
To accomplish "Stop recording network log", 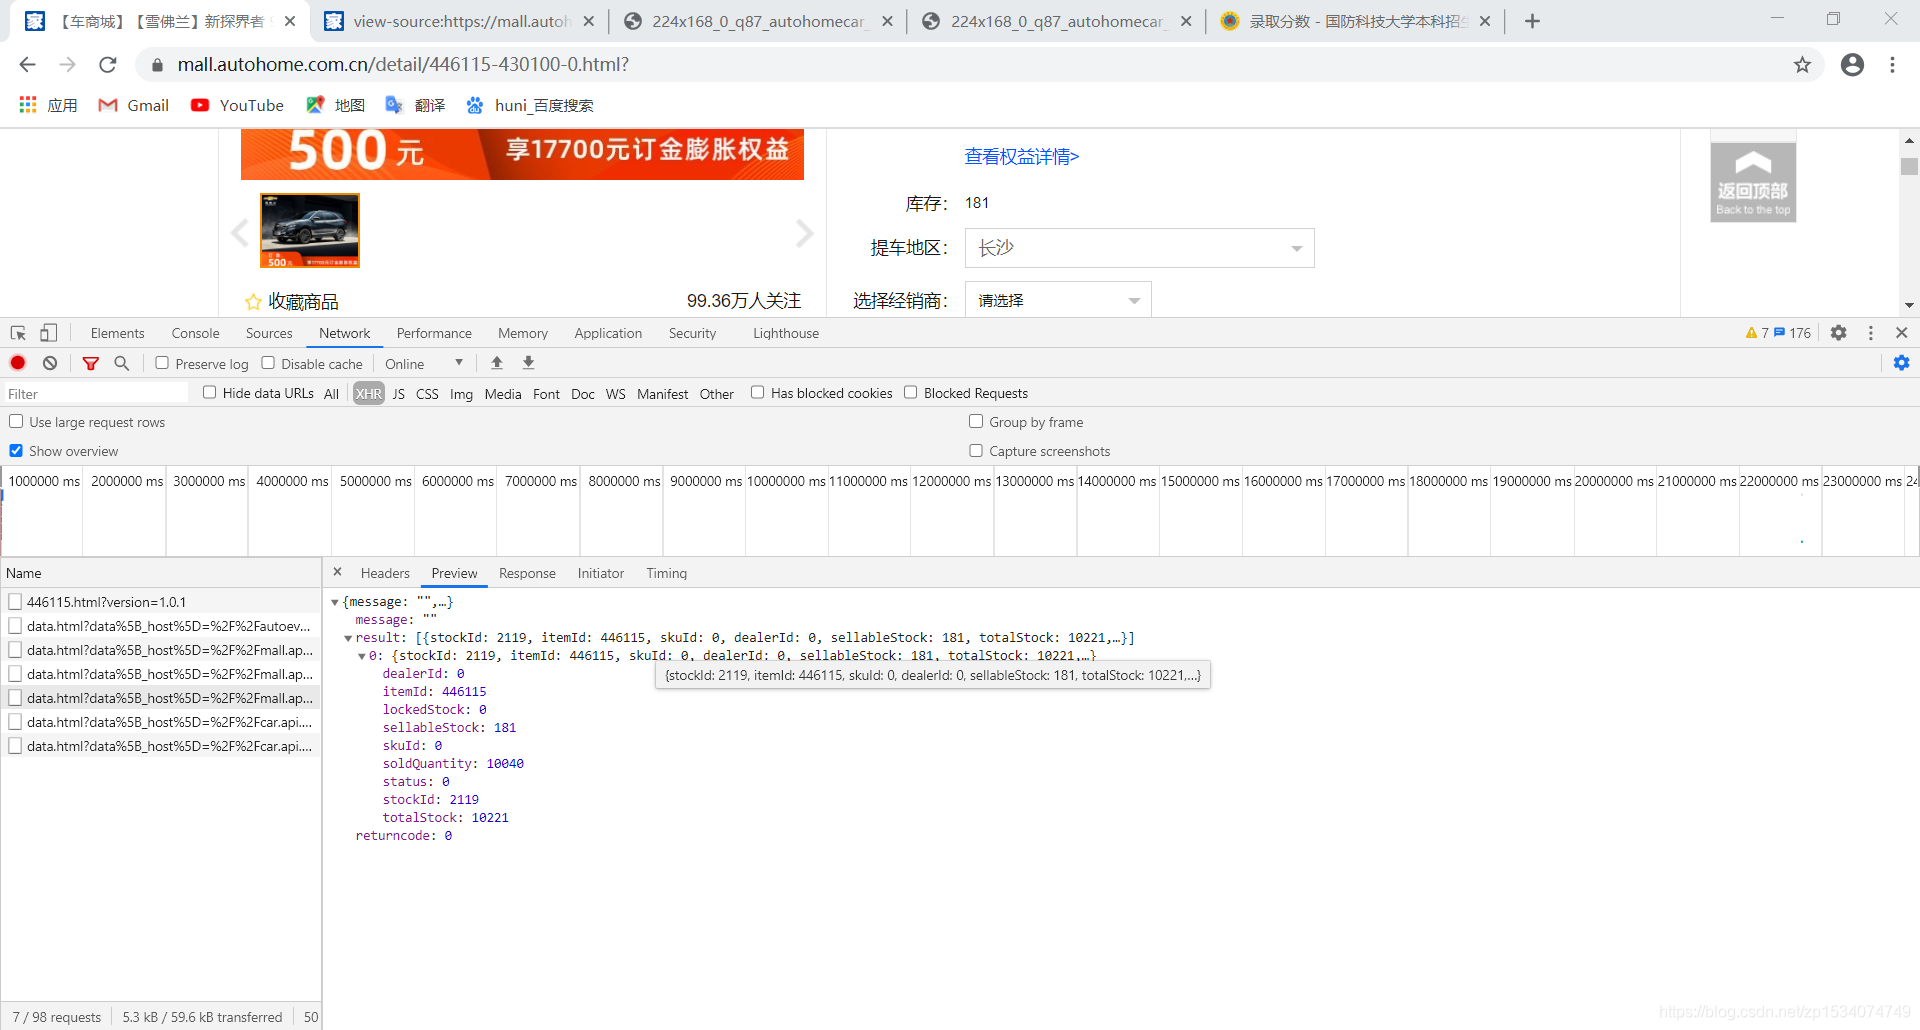I will 18,363.
